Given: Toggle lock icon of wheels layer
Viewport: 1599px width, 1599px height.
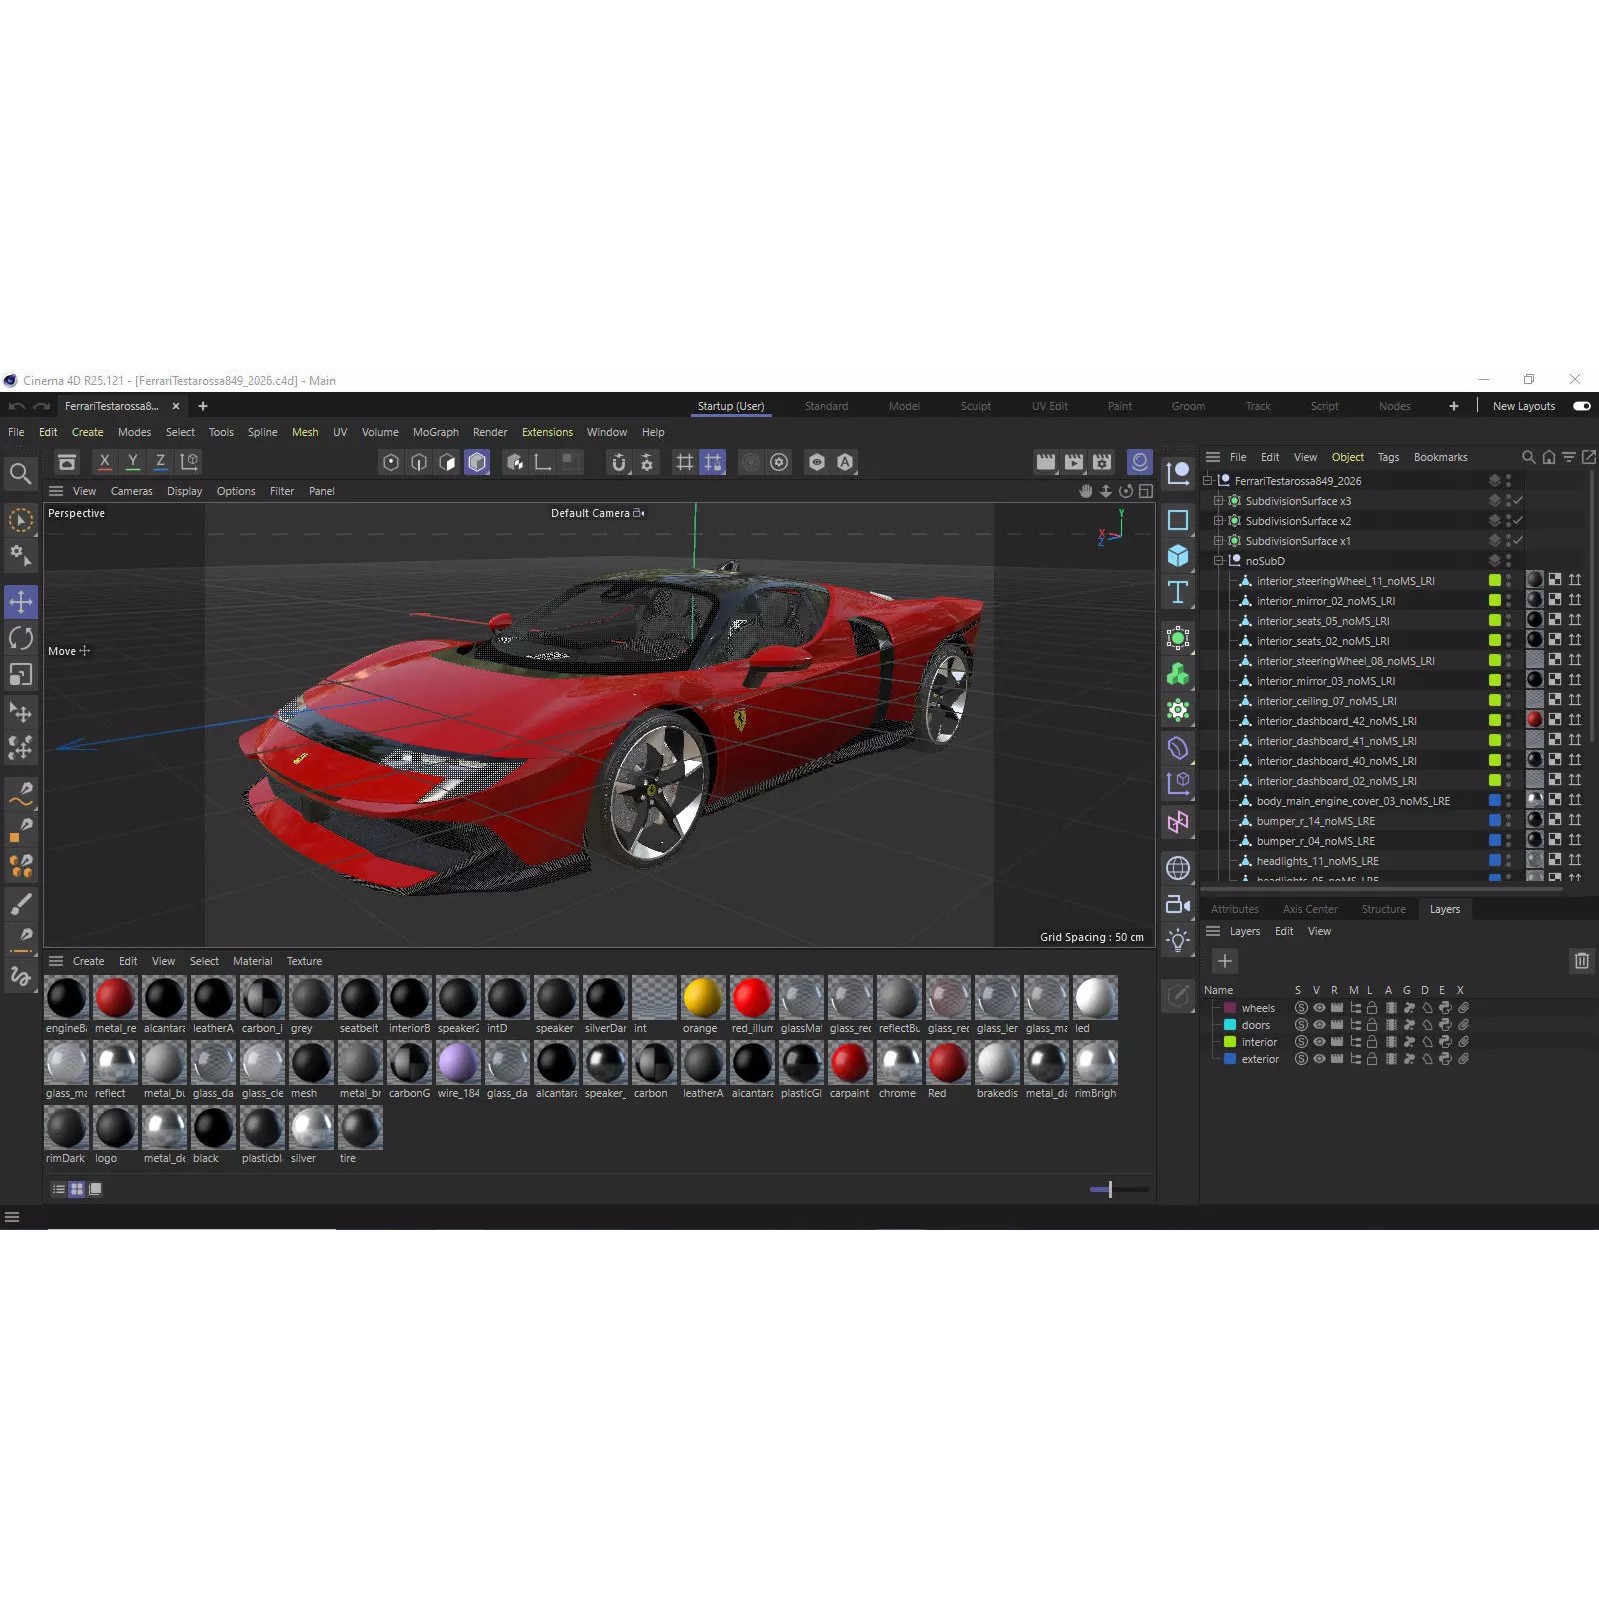Looking at the screenshot, I should 1372,1008.
